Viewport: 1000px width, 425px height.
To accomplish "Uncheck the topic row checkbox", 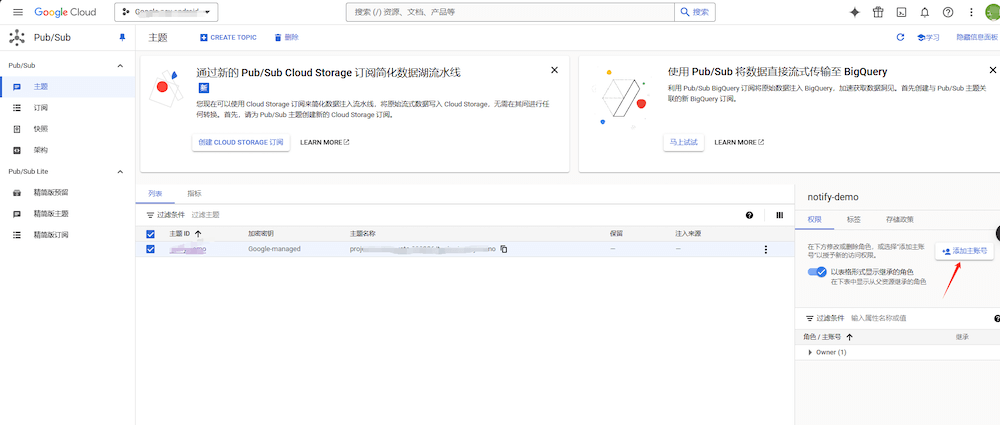I will click(151, 249).
